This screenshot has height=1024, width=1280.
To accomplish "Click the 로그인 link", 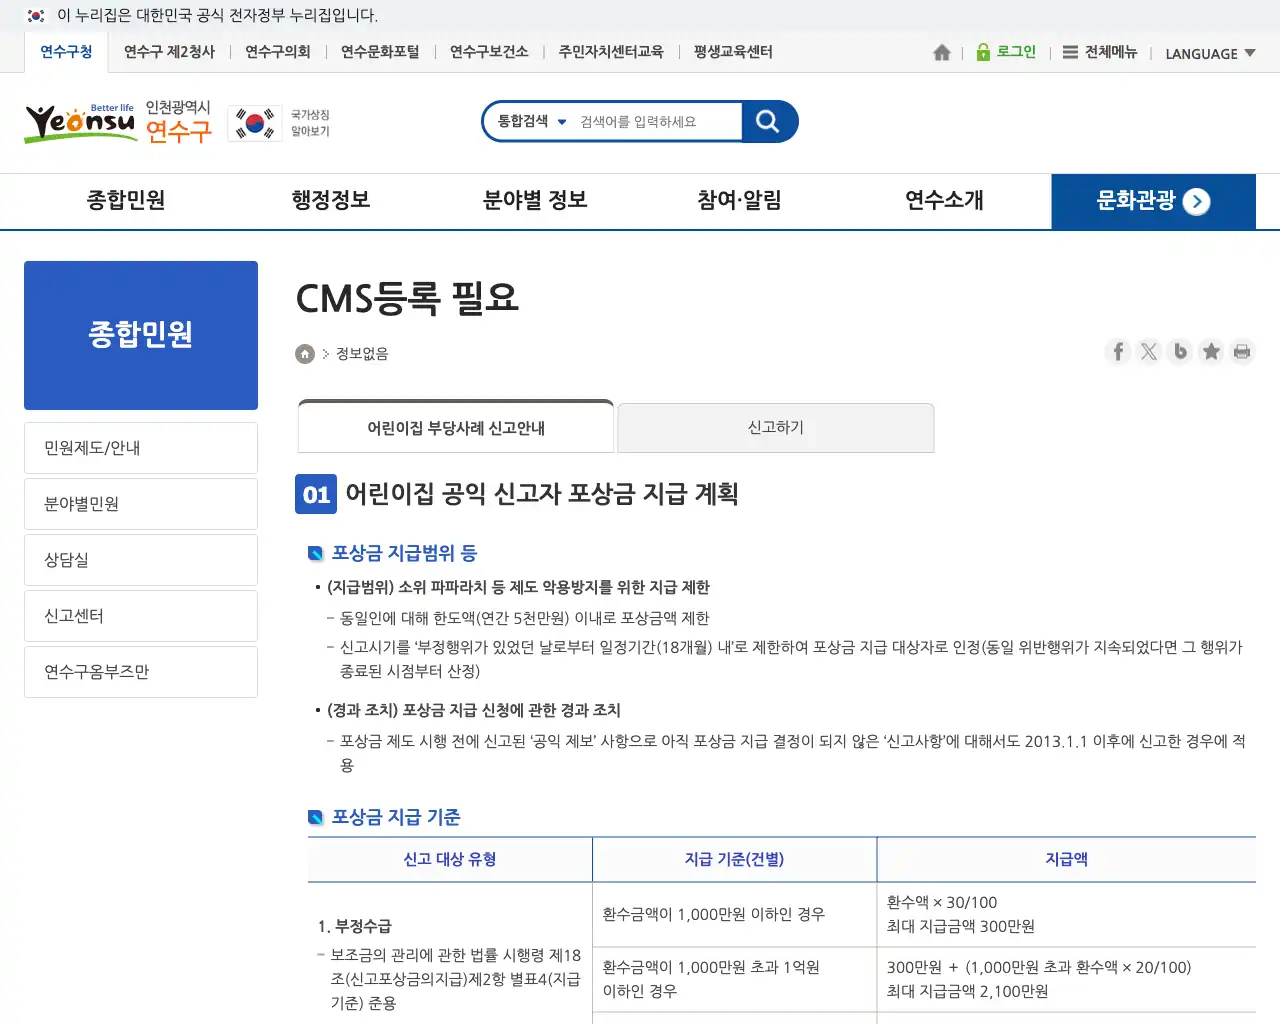I will tap(1007, 53).
